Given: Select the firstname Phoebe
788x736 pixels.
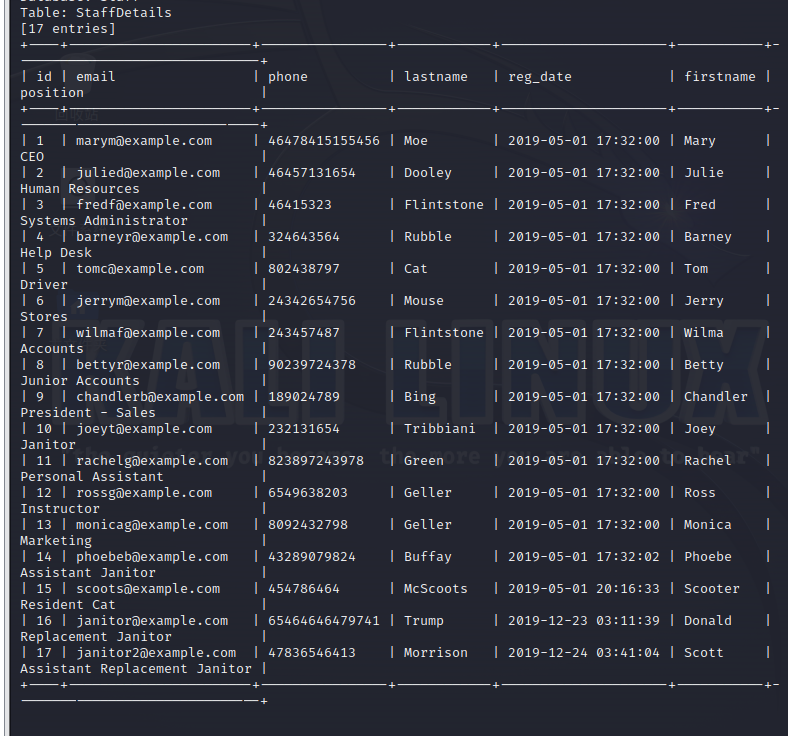Looking at the screenshot, I should point(708,557).
